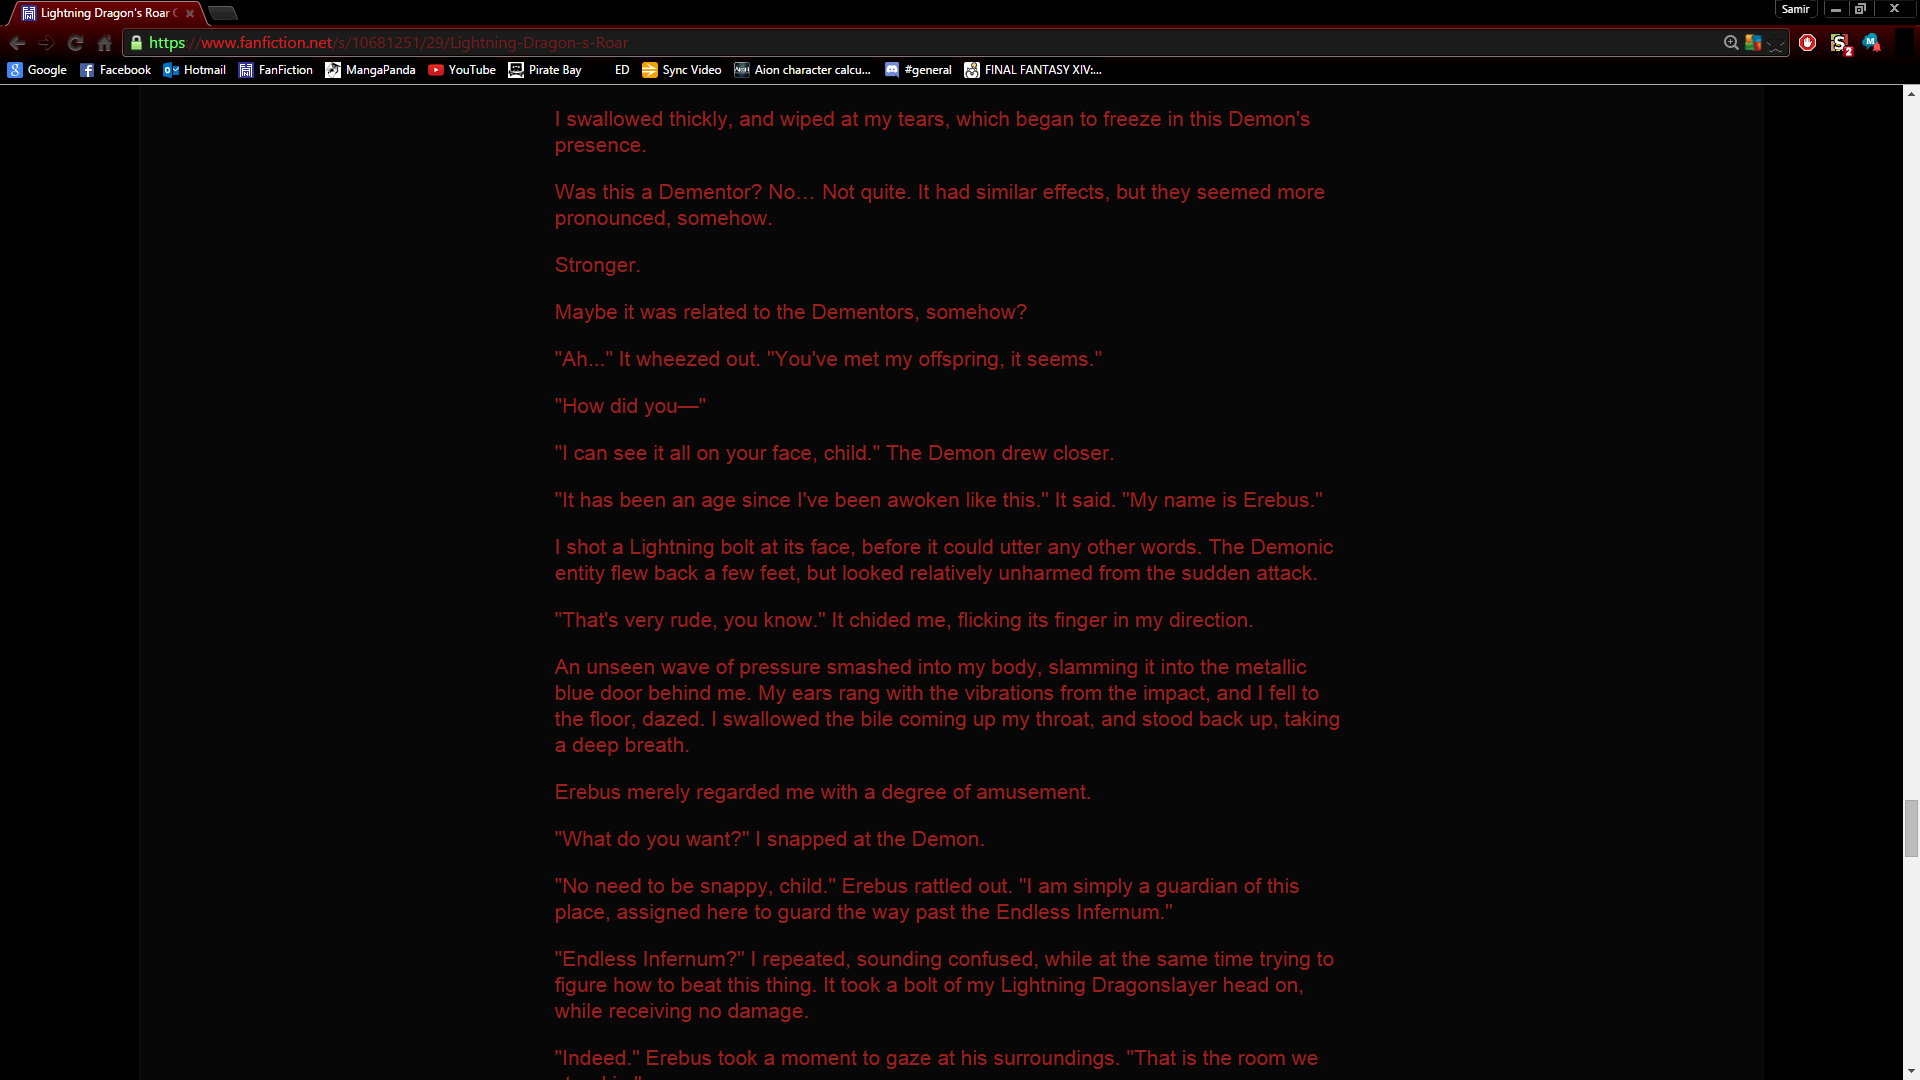Click the forward navigation arrow
The height and width of the screenshot is (1080, 1920).
click(46, 43)
